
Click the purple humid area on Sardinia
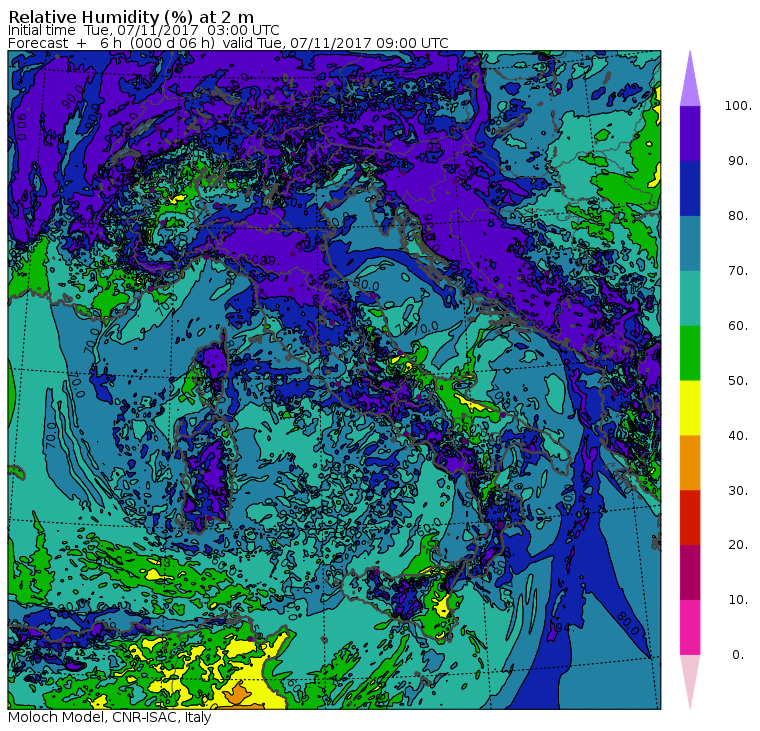[212, 473]
